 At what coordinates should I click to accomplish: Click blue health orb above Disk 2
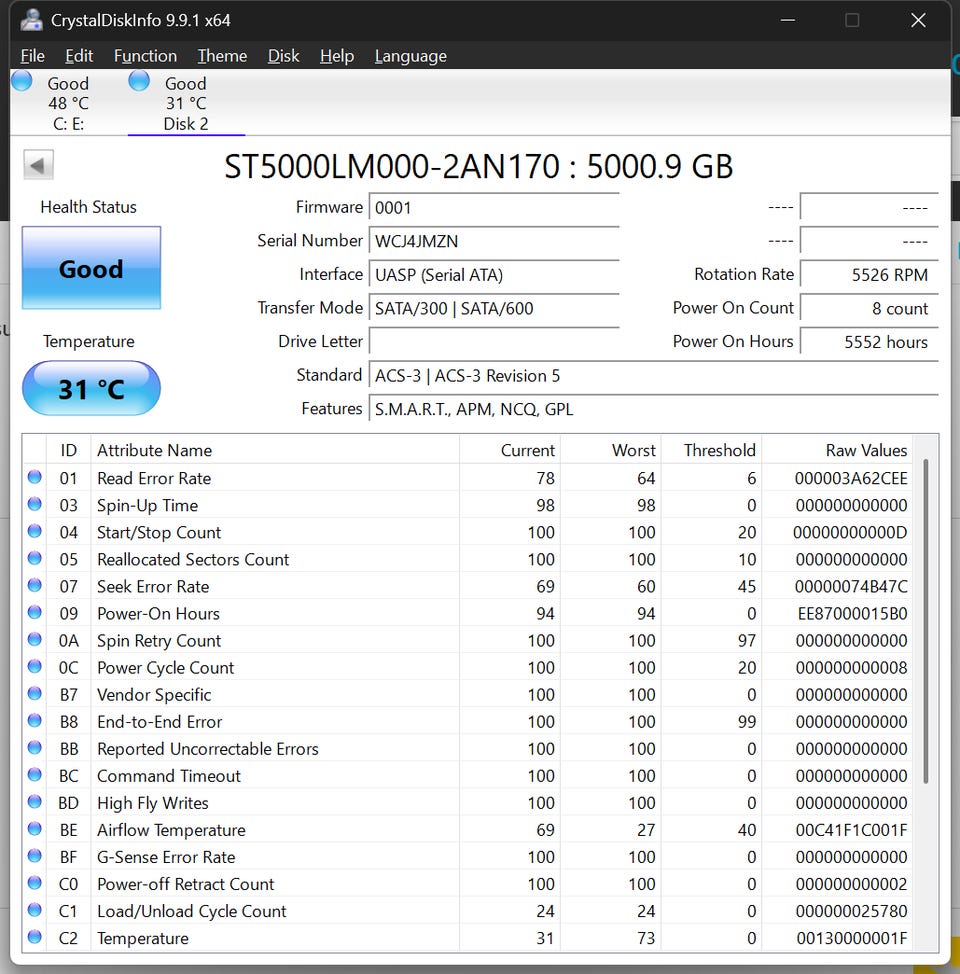click(139, 81)
